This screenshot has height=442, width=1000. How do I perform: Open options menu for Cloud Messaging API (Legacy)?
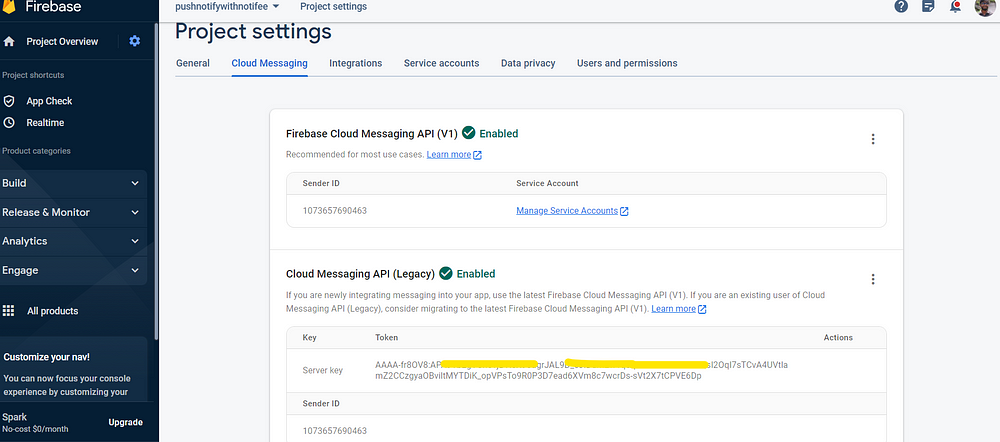(873, 280)
